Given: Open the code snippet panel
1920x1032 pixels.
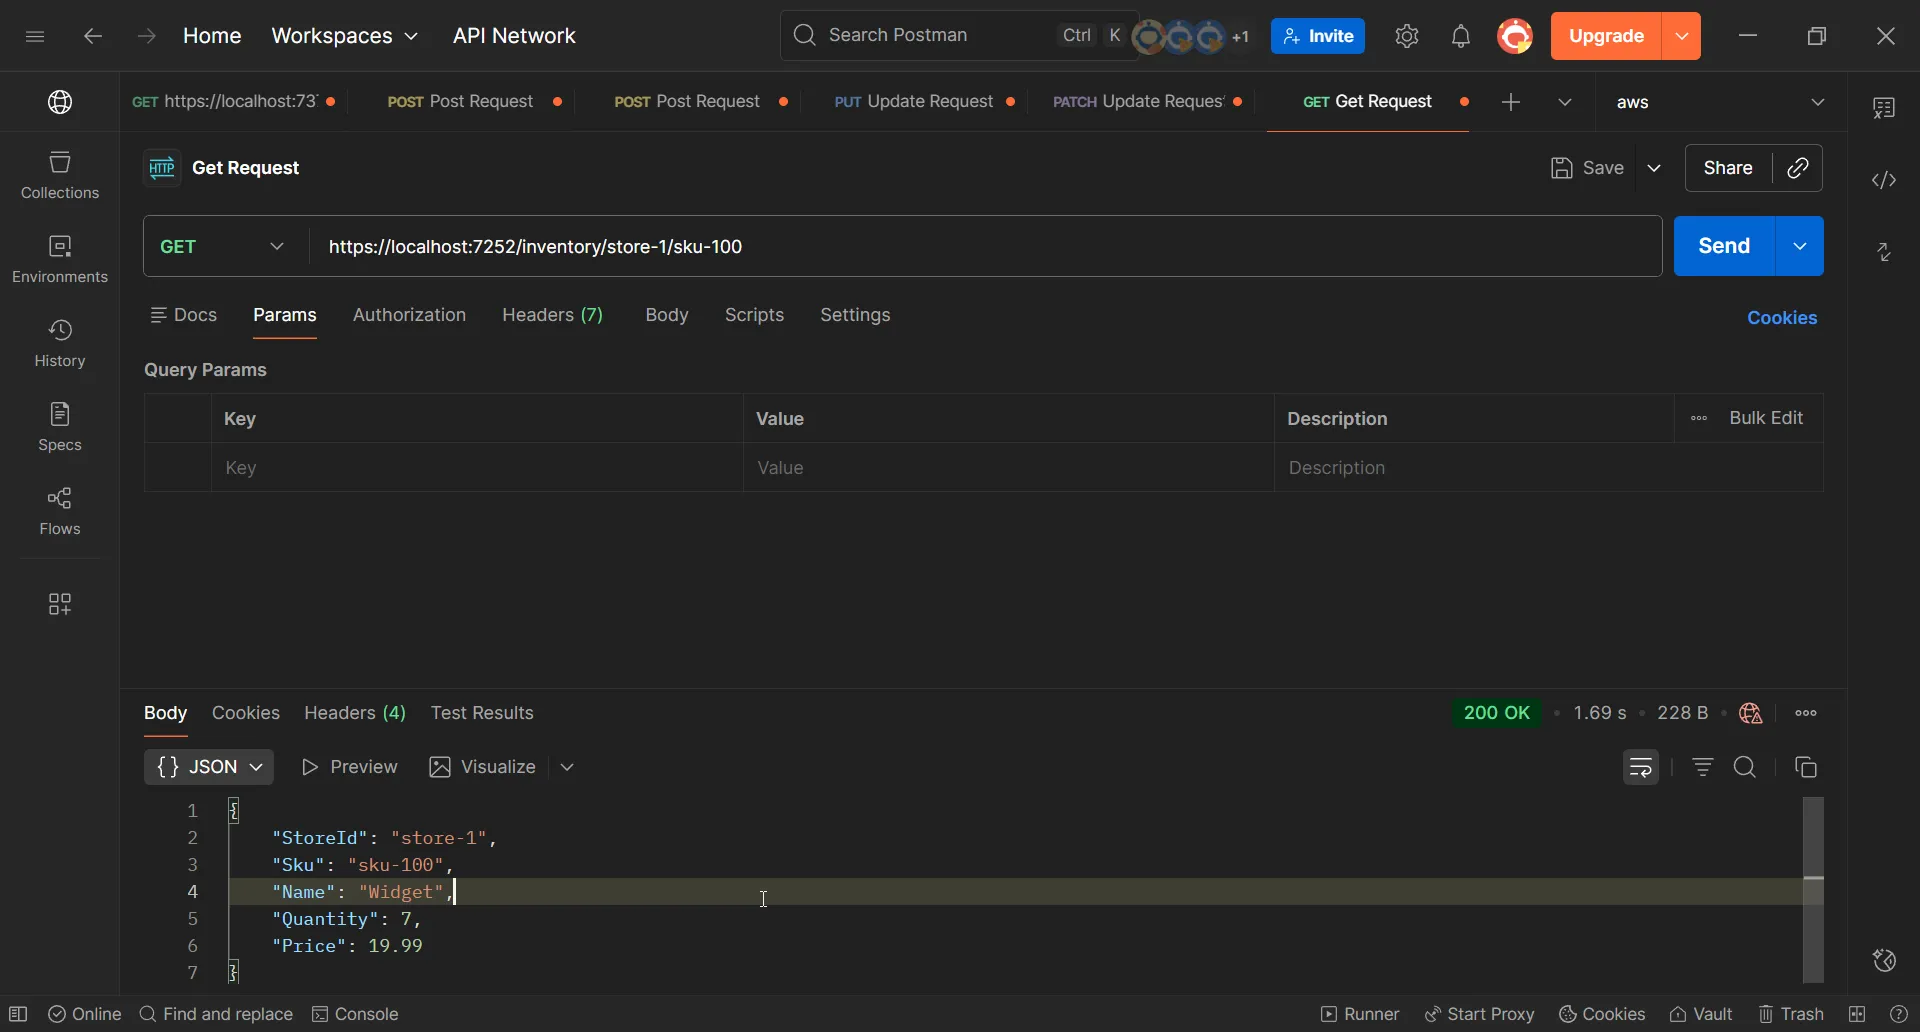Looking at the screenshot, I should pos(1883,180).
